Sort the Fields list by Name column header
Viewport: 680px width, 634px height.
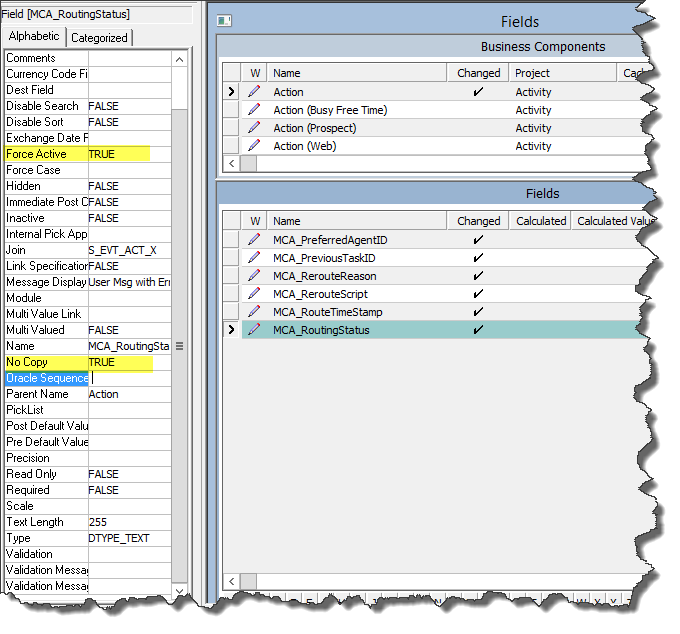(x=357, y=221)
